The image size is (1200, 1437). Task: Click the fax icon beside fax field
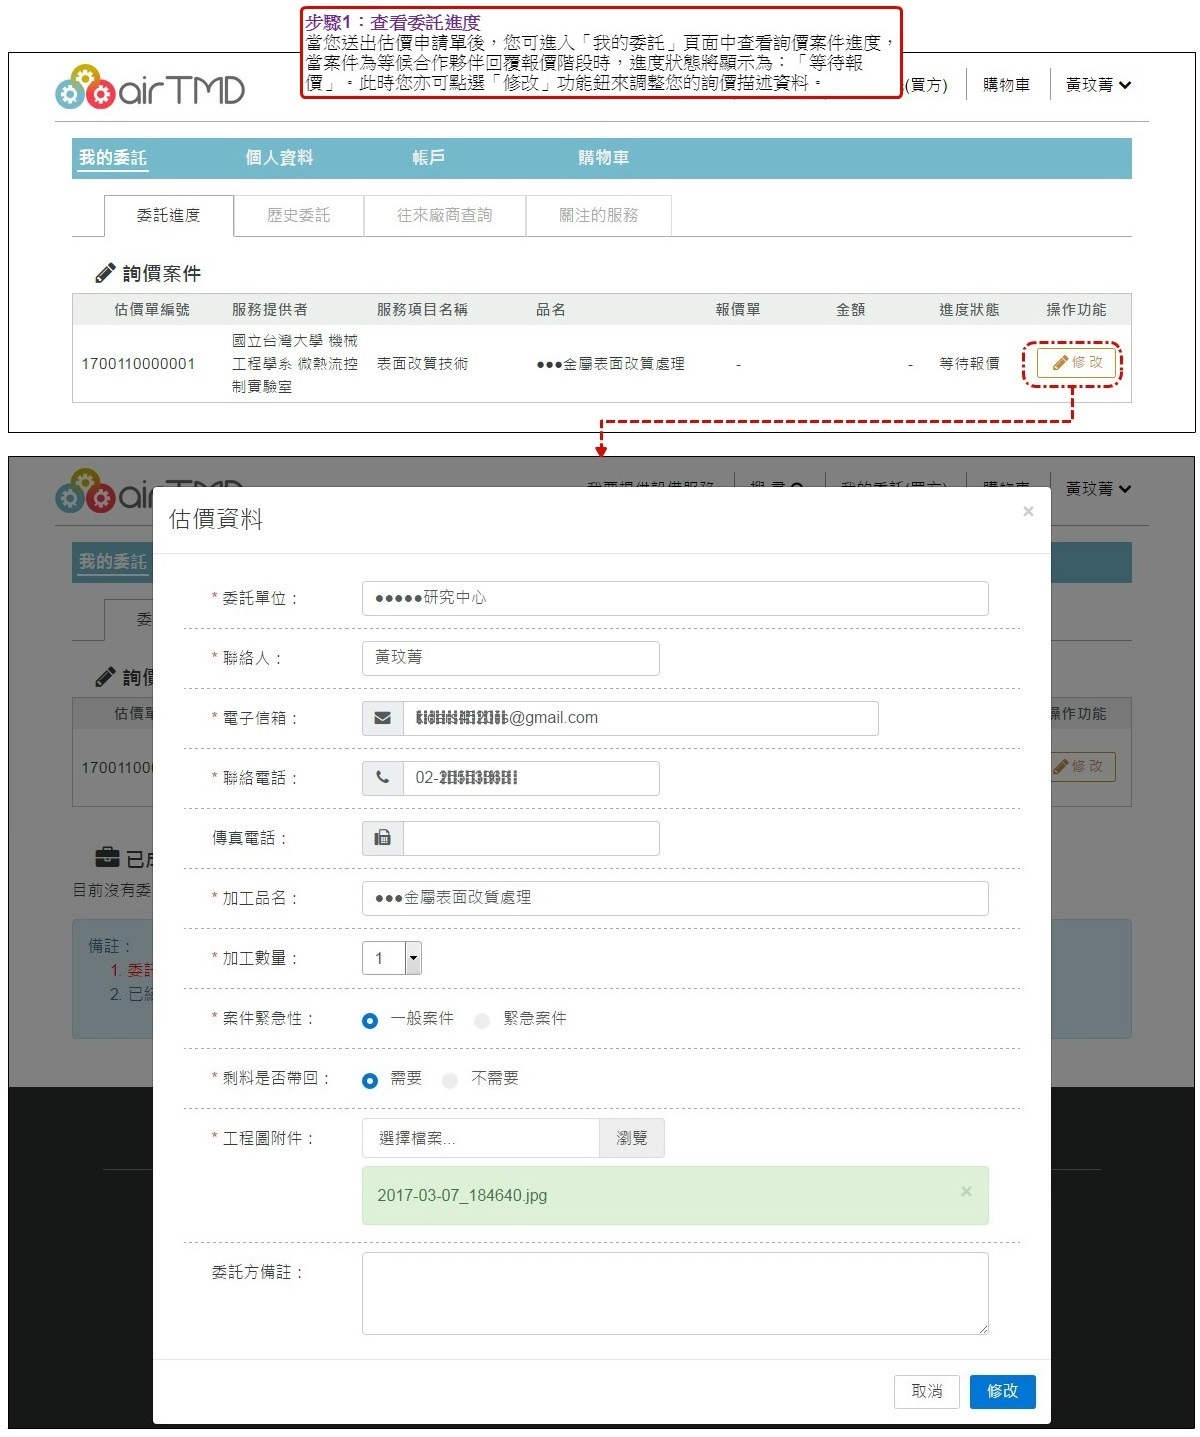(x=382, y=838)
